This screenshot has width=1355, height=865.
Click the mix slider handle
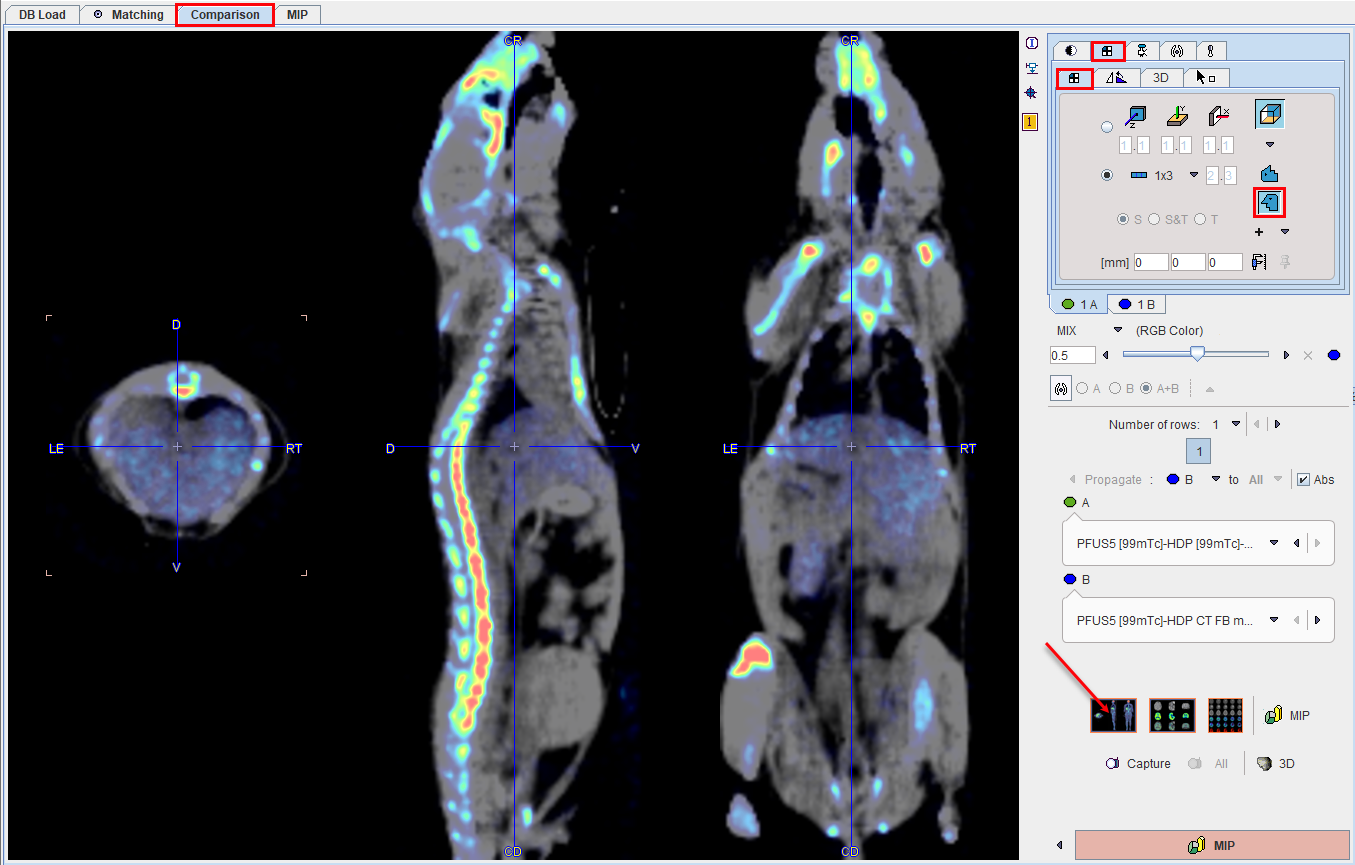click(1197, 353)
